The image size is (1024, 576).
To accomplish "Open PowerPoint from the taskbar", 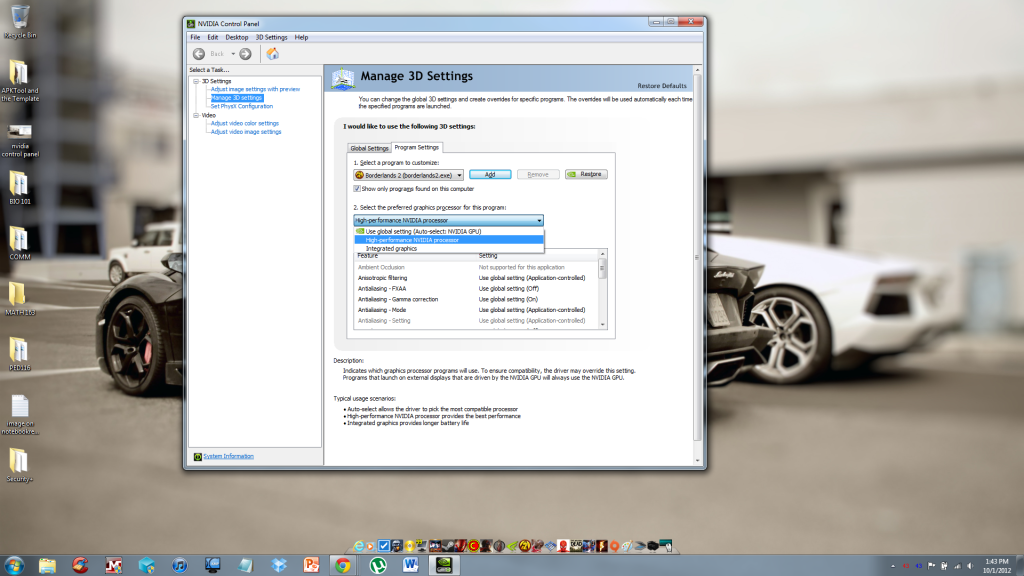I will [312, 566].
